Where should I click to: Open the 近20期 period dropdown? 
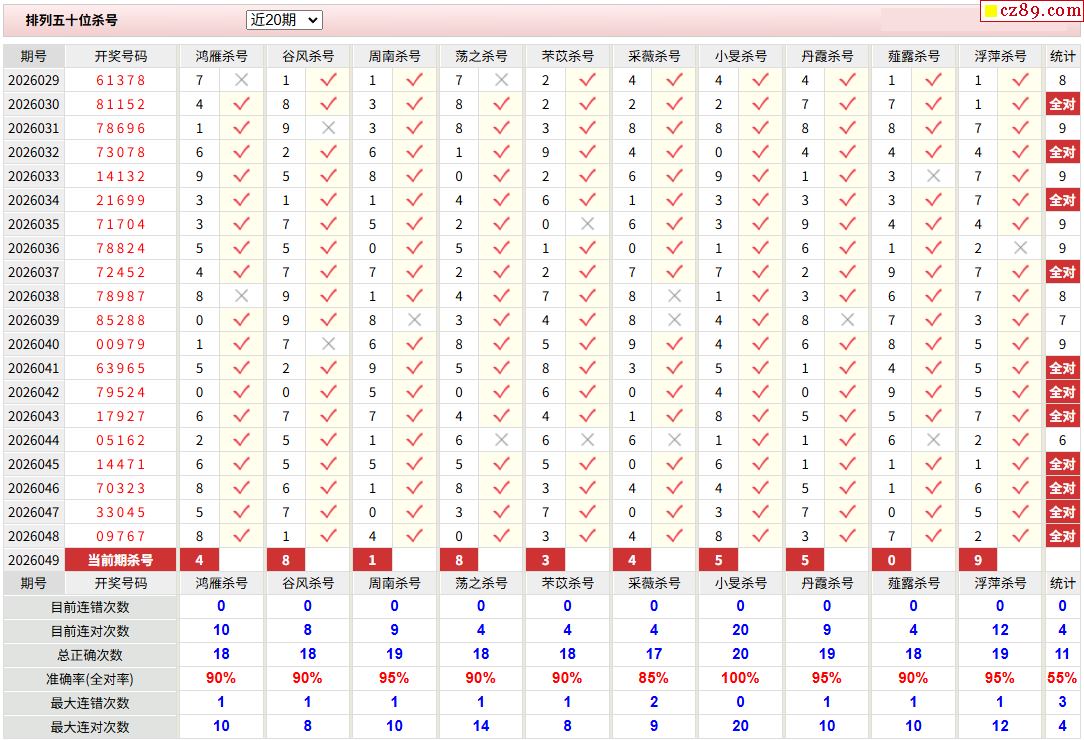coord(284,20)
